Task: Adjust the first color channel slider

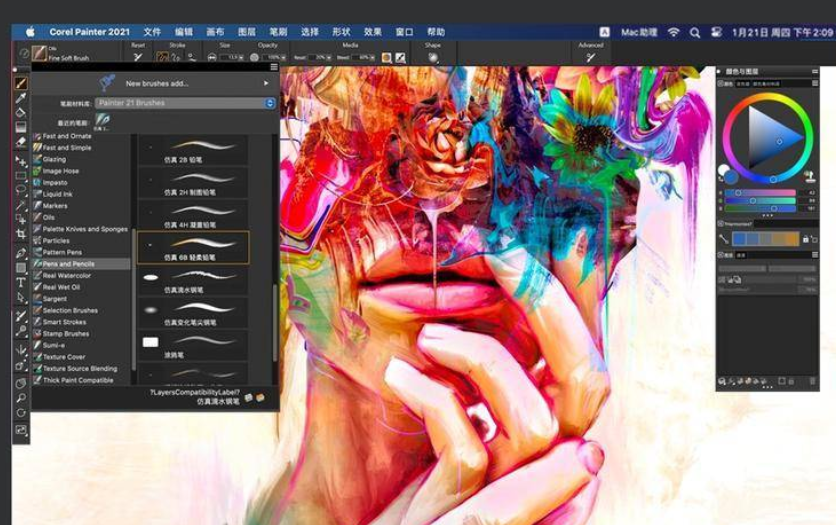Action: 760,192
